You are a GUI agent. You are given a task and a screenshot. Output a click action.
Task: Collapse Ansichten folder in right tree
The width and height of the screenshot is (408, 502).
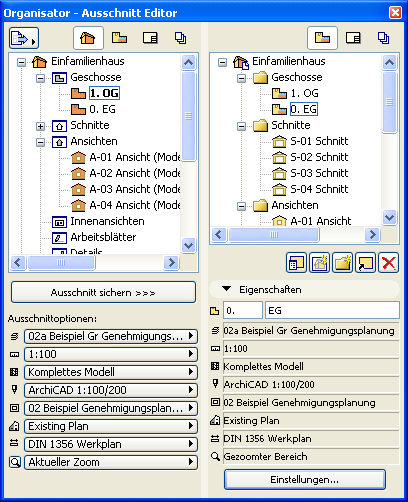[241, 207]
